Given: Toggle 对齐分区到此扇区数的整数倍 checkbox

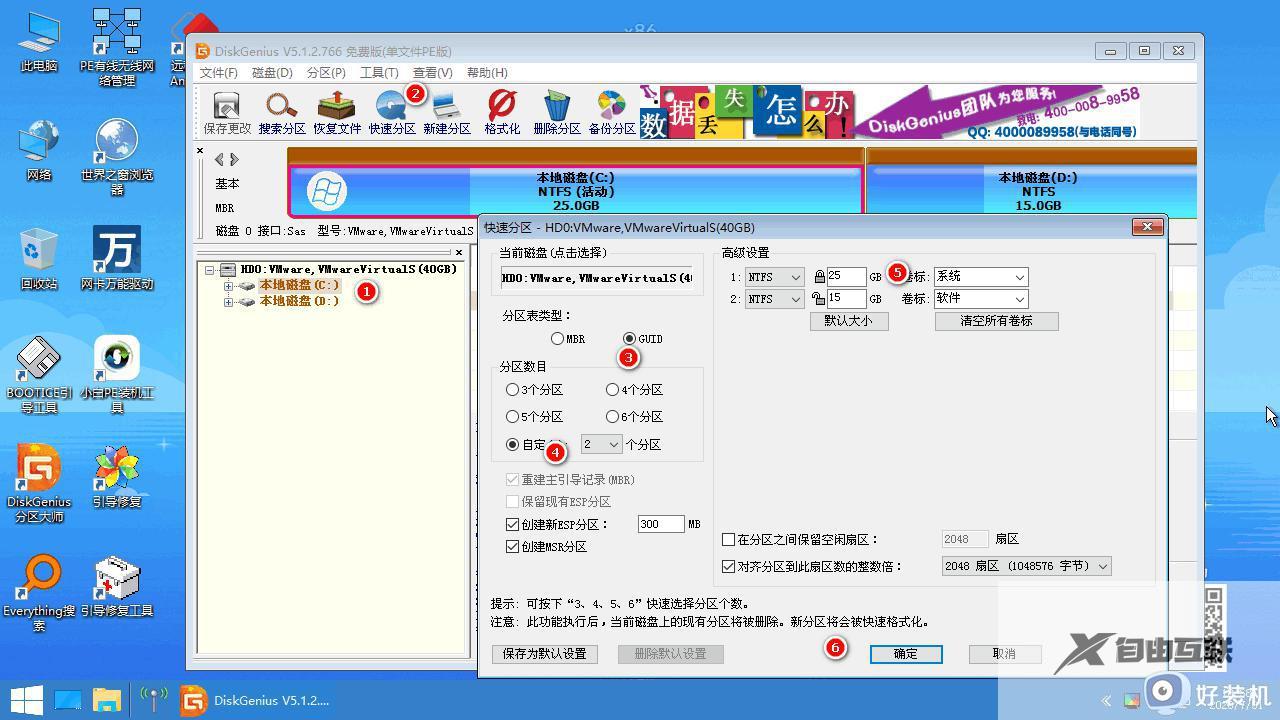Looking at the screenshot, I should tap(729, 567).
